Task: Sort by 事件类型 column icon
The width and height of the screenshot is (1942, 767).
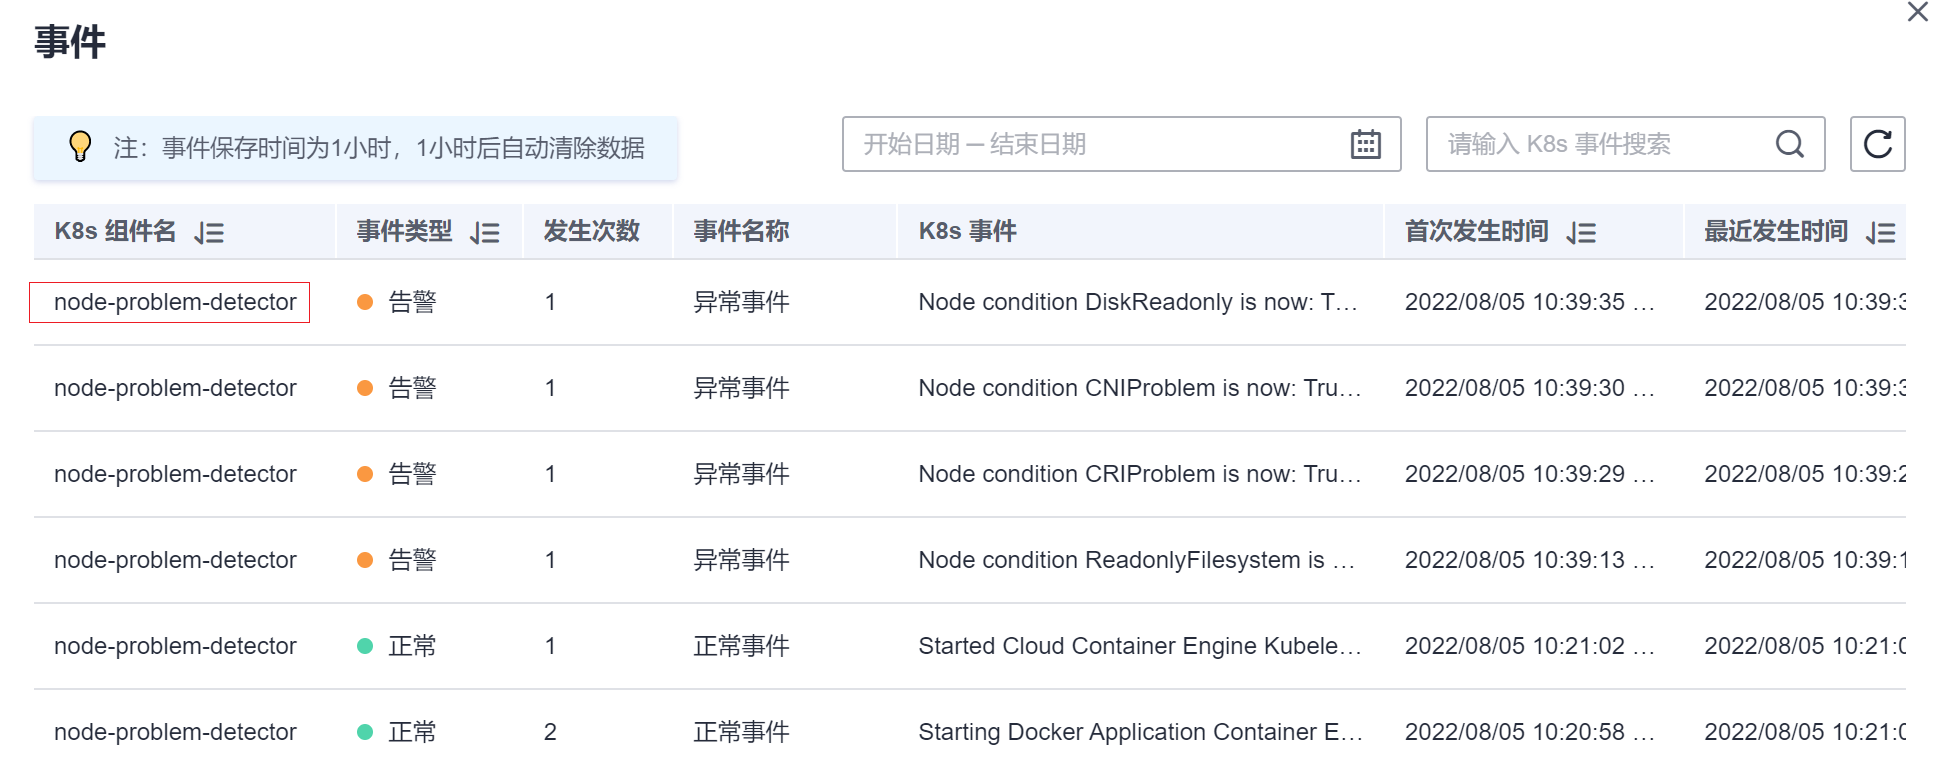Action: (x=485, y=233)
